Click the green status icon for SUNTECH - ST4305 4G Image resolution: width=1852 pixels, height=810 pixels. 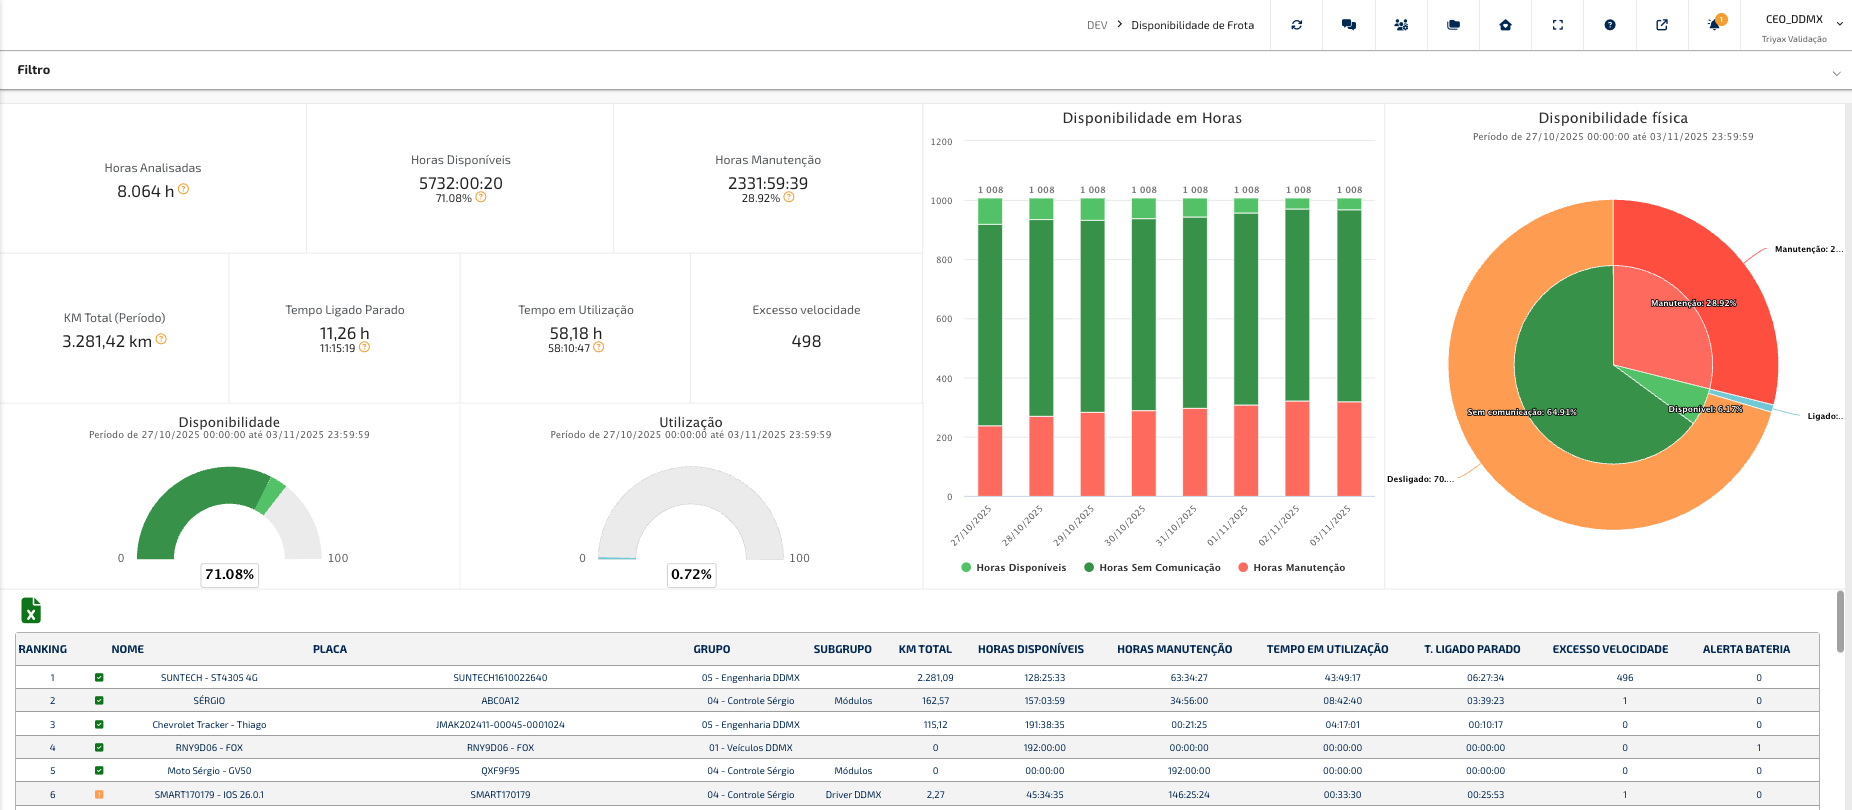(99, 678)
